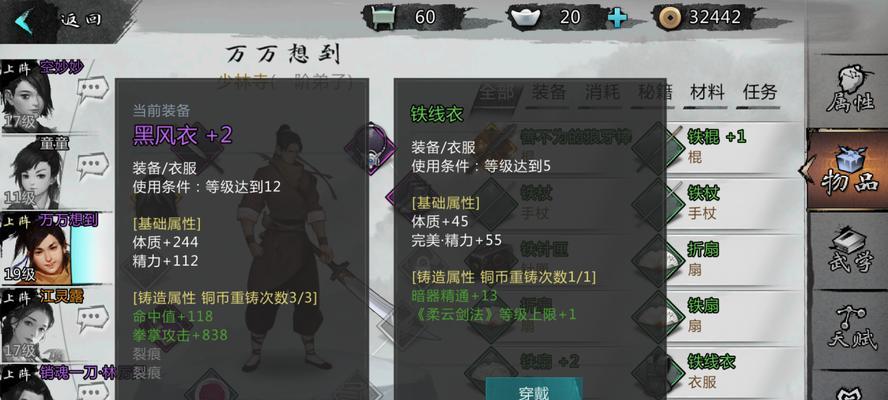
Task: Tap the back arrow icon
Action: point(24,22)
